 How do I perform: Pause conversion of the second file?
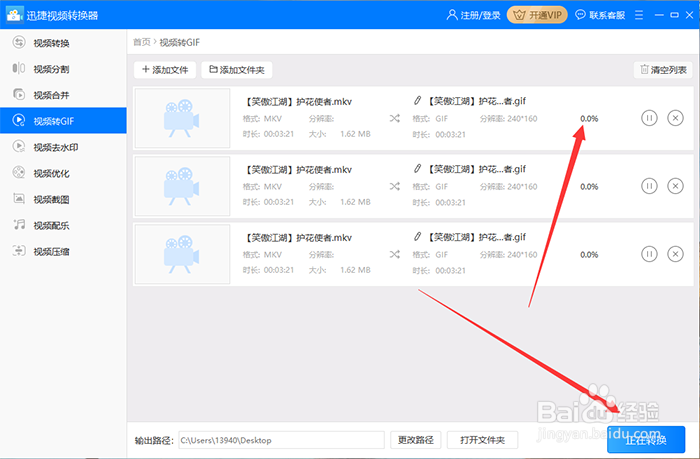pyautogui.click(x=649, y=186)
